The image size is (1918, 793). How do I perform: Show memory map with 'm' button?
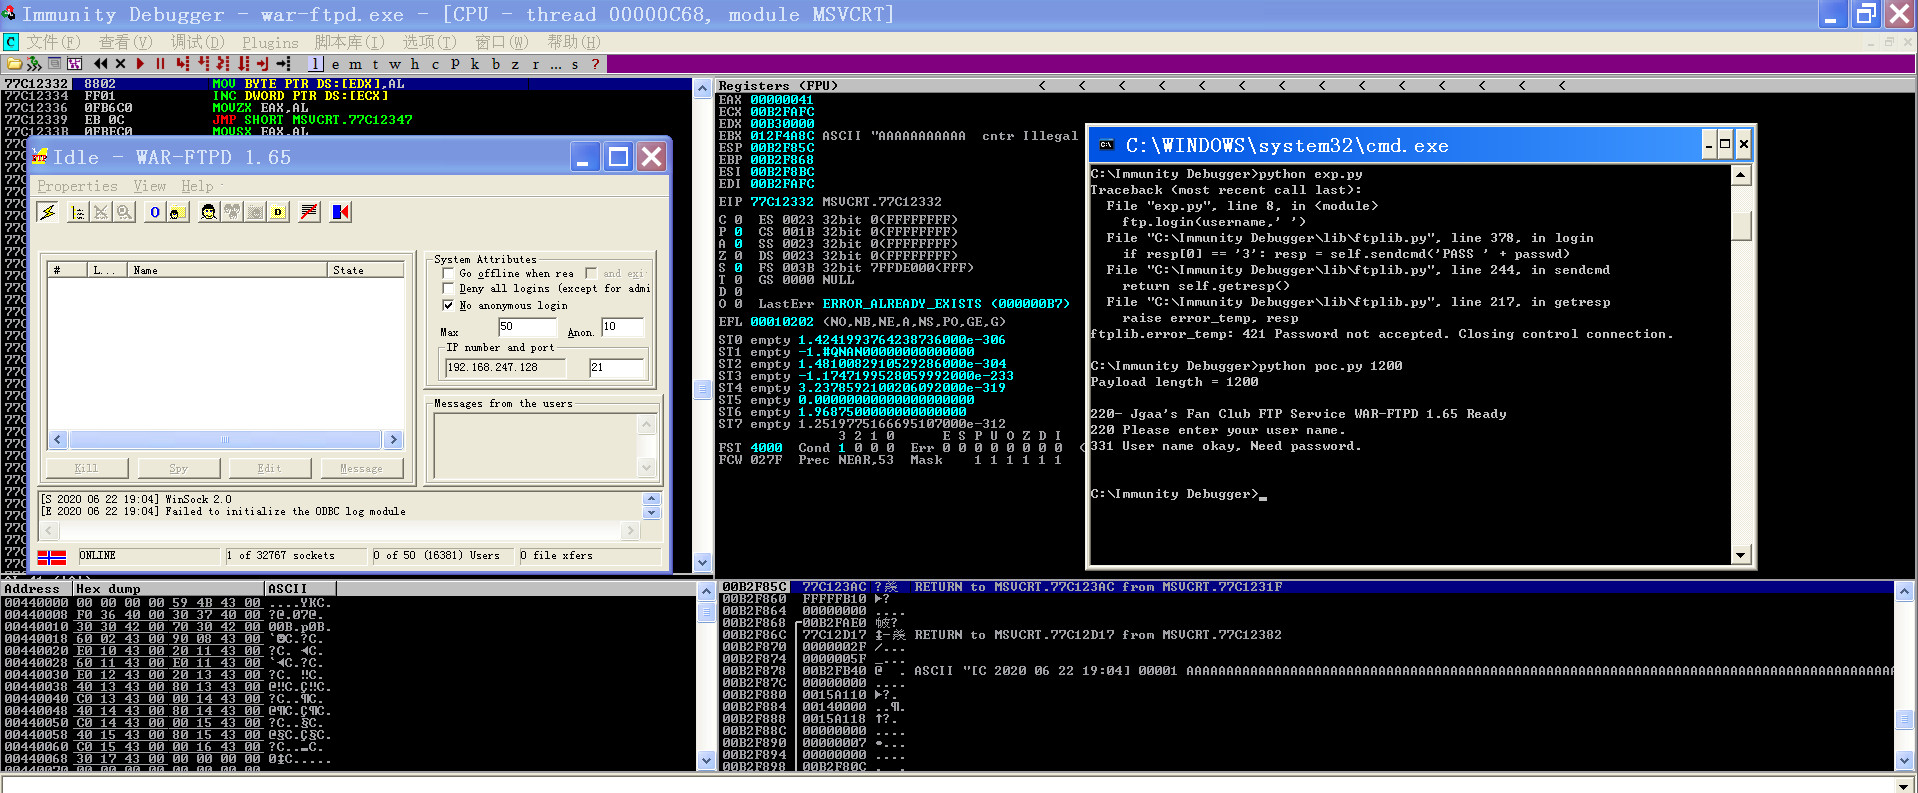coord(355,64)
